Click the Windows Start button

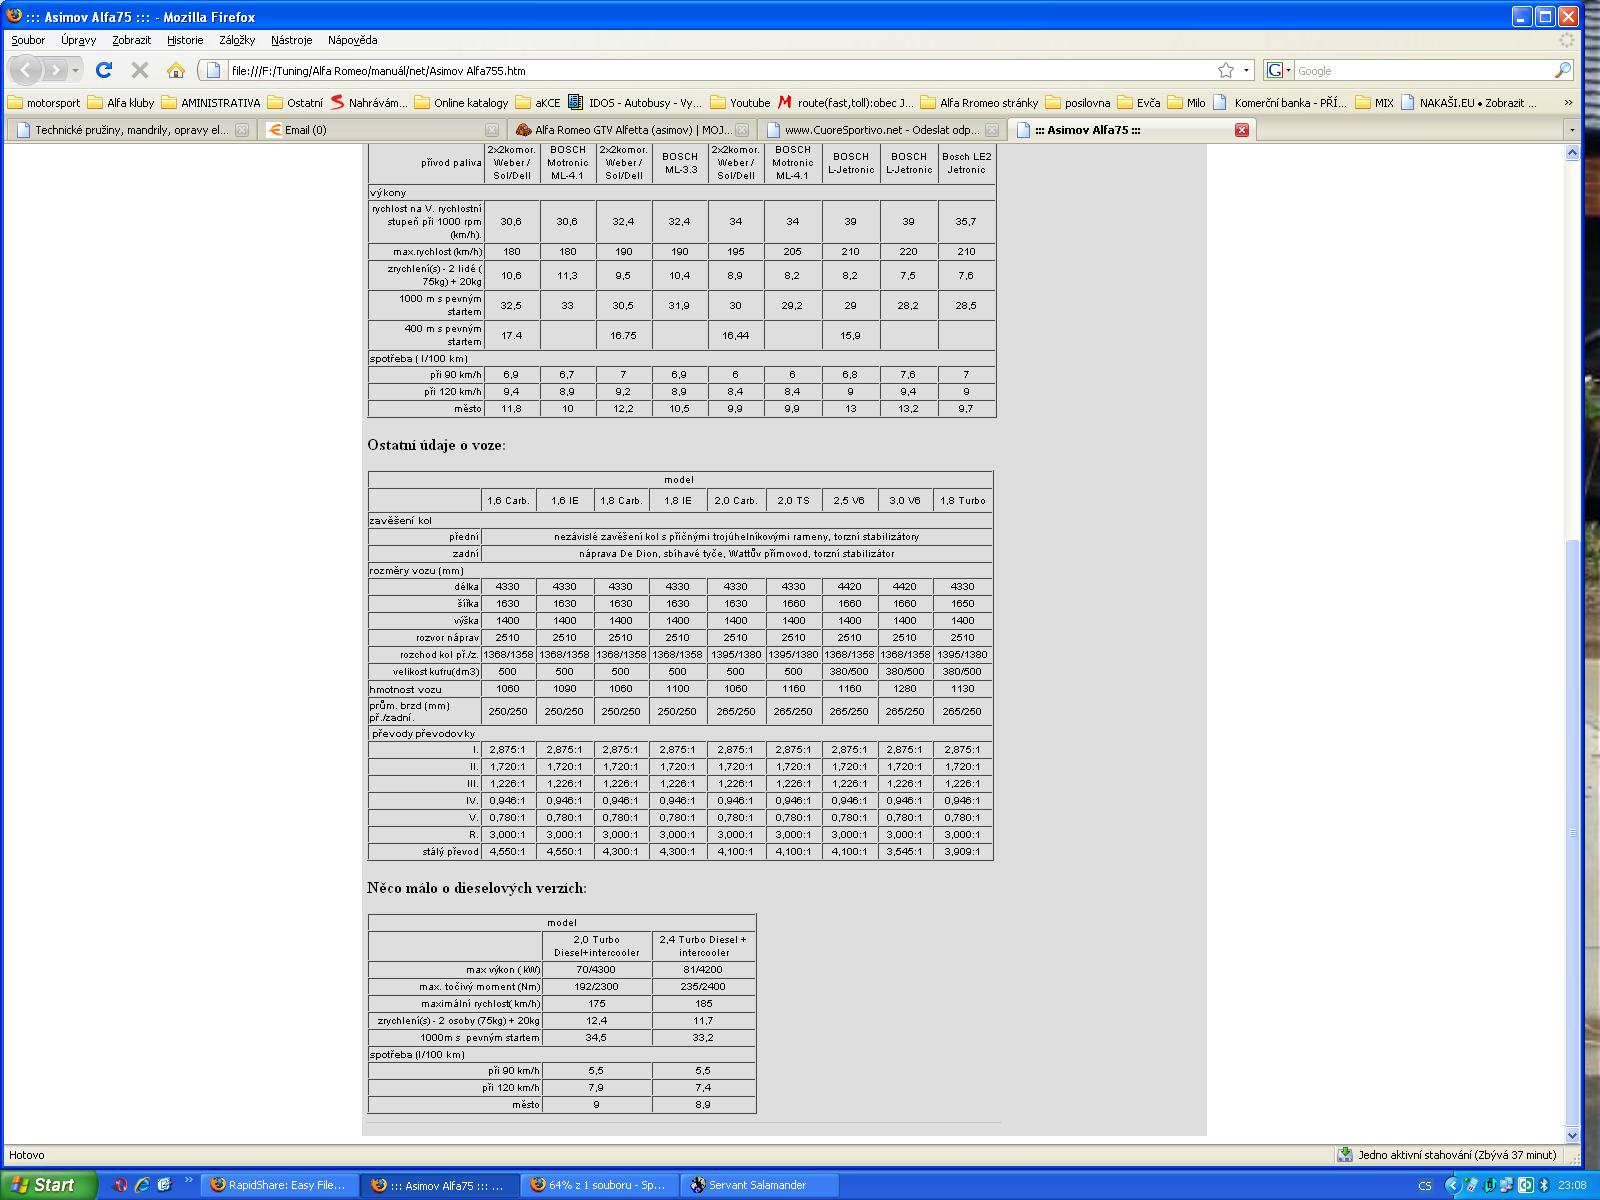tap(48, 1185)
